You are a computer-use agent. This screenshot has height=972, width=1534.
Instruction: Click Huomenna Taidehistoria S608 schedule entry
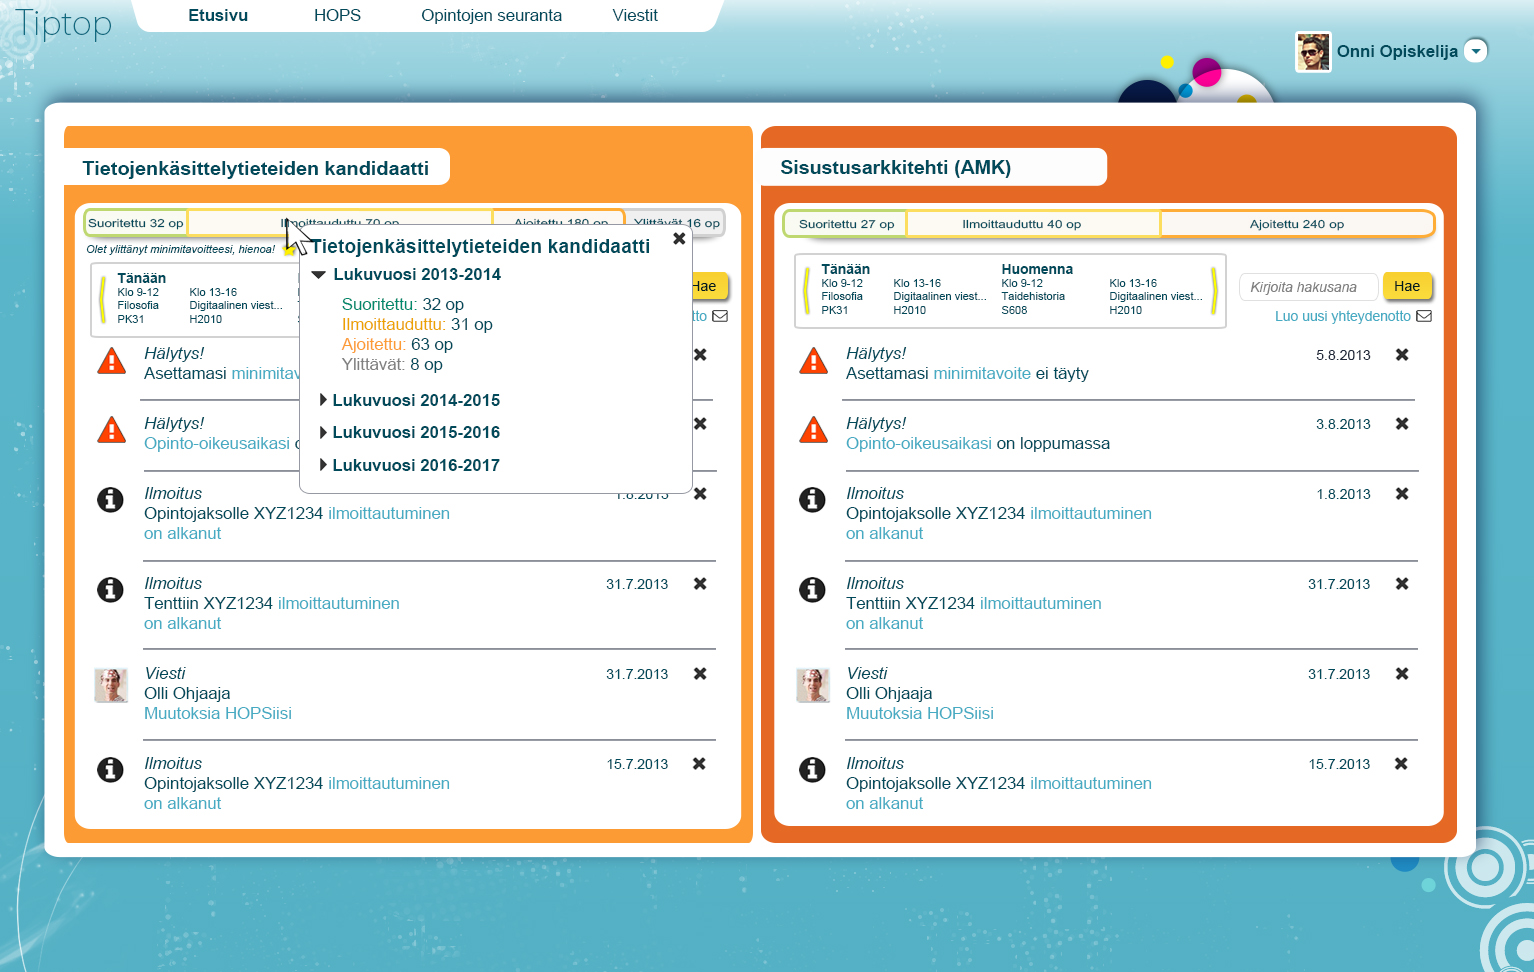[x=1035, y=290]
